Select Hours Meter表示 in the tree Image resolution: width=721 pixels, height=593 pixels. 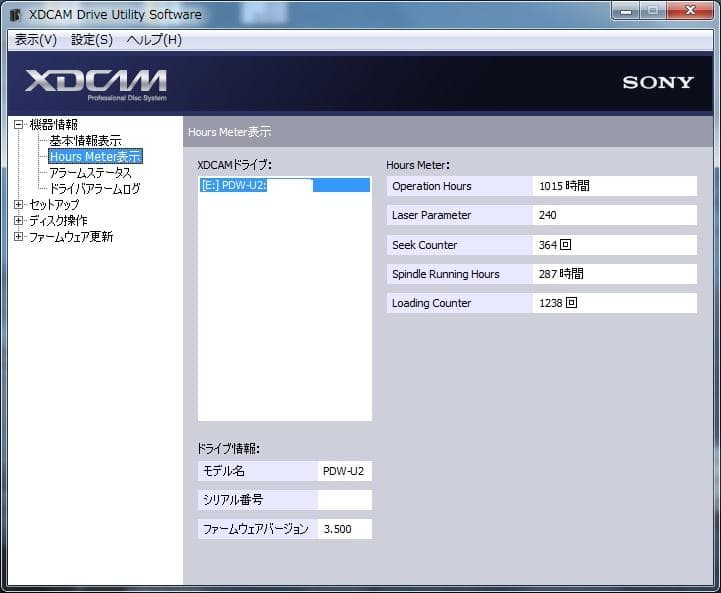[x=96, y=157]
